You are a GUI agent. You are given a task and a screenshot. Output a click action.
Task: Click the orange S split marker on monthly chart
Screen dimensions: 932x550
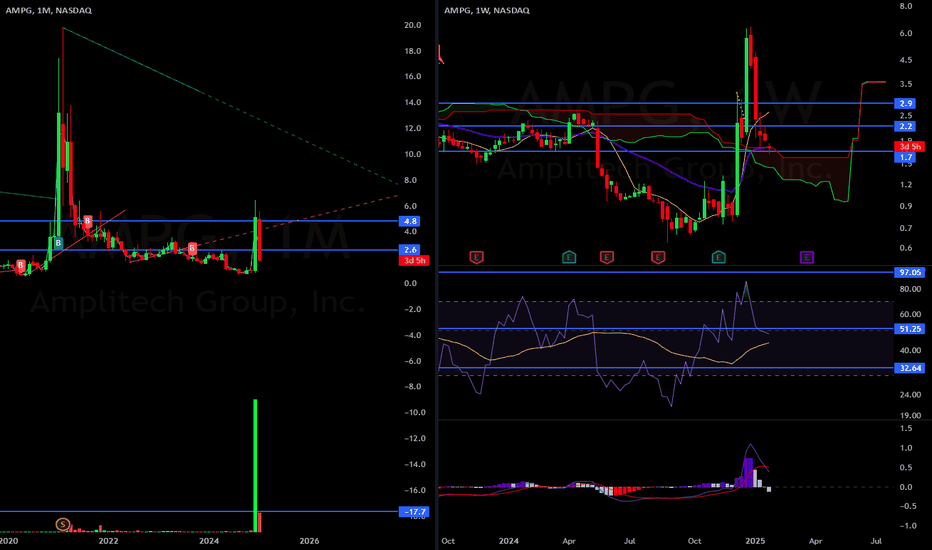coord(62,524)
